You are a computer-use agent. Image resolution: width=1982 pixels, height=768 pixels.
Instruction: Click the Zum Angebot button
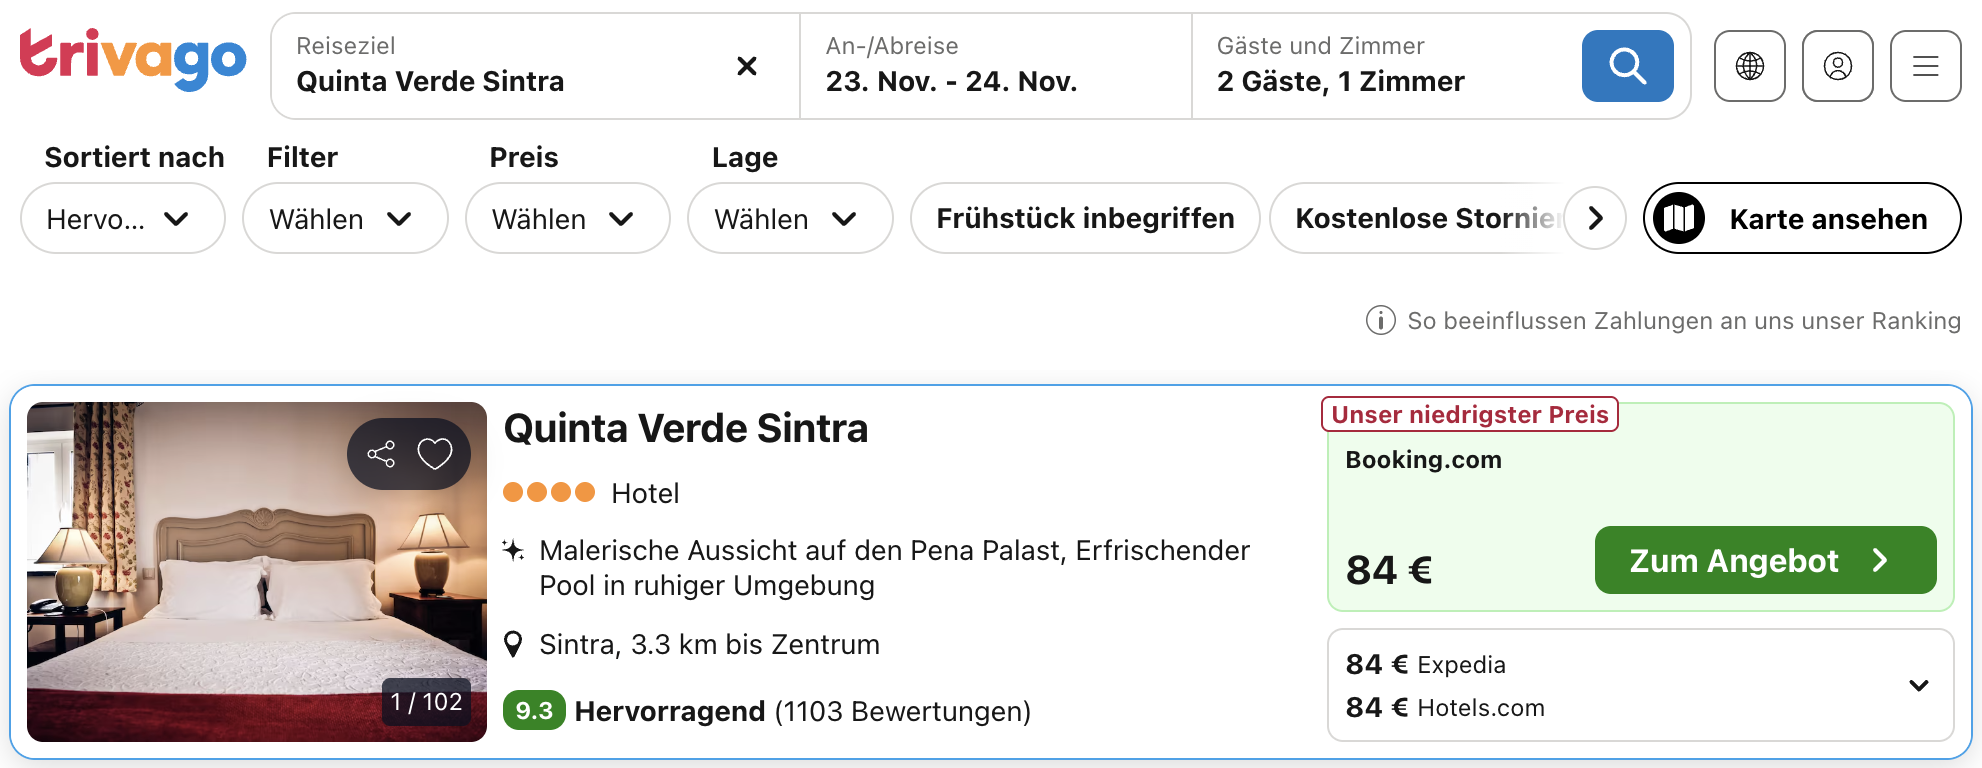tap(1764, 560)
